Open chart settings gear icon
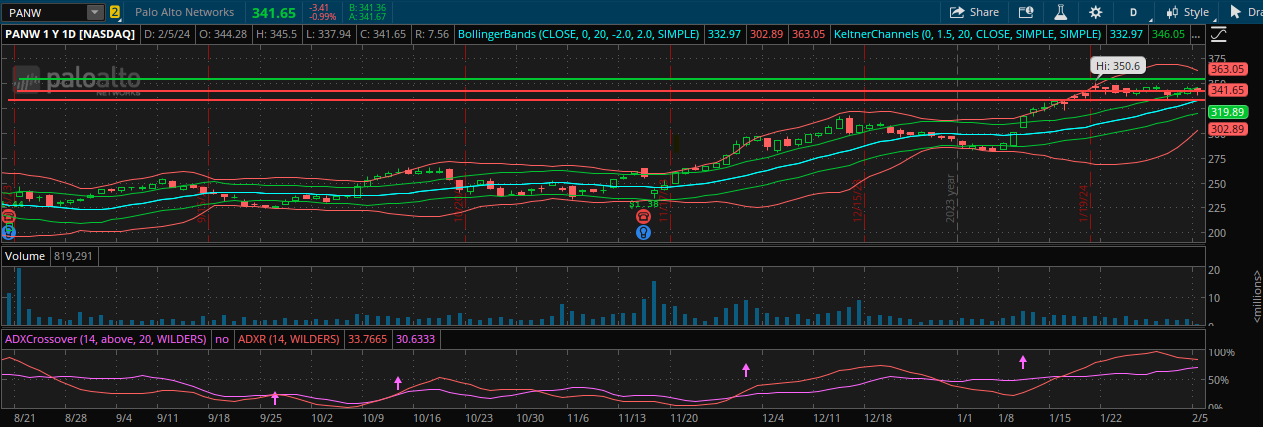Viewport: 1263px width, 427px height. [1096, 12]
